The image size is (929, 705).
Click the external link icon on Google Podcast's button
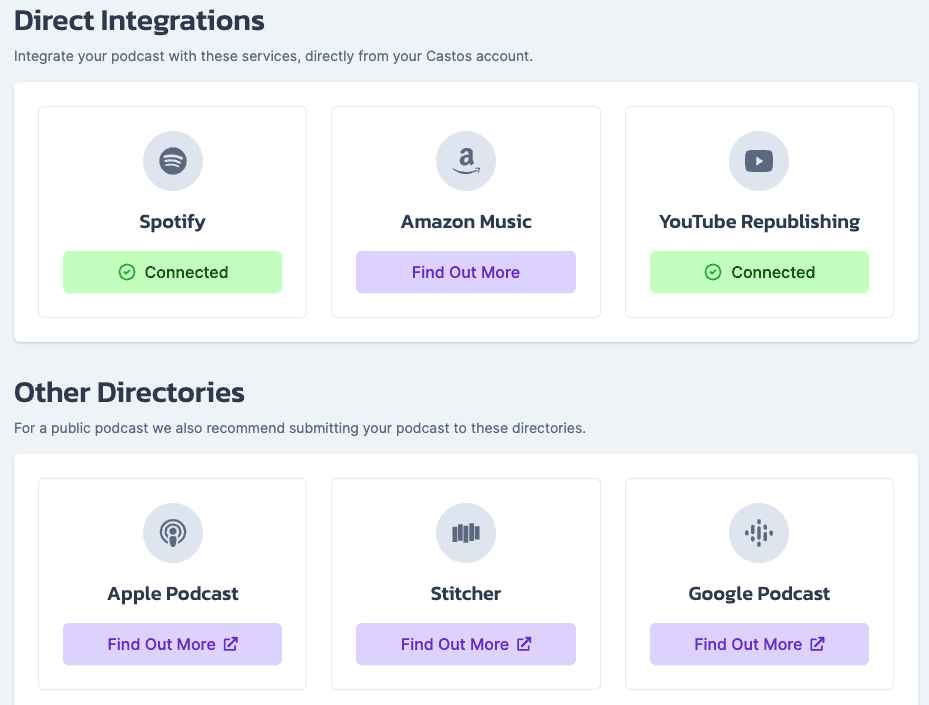817,643
